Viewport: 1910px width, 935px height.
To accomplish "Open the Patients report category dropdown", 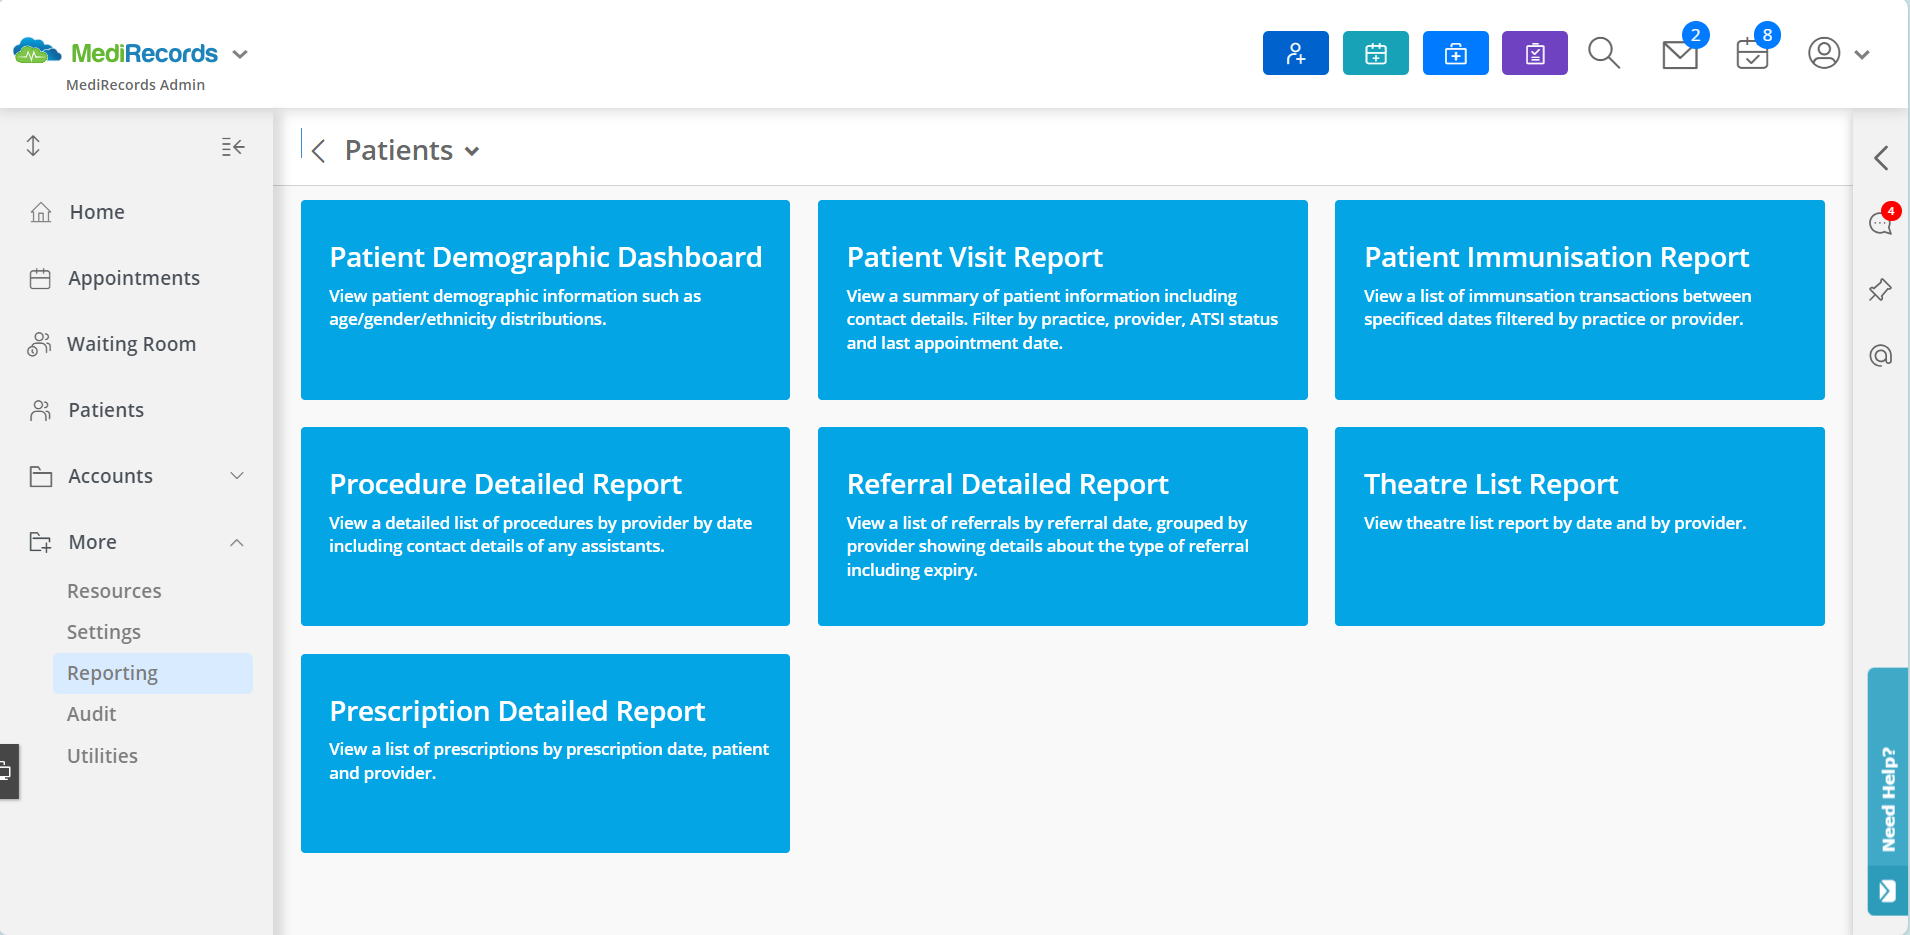I will click(x=472, y=151).
